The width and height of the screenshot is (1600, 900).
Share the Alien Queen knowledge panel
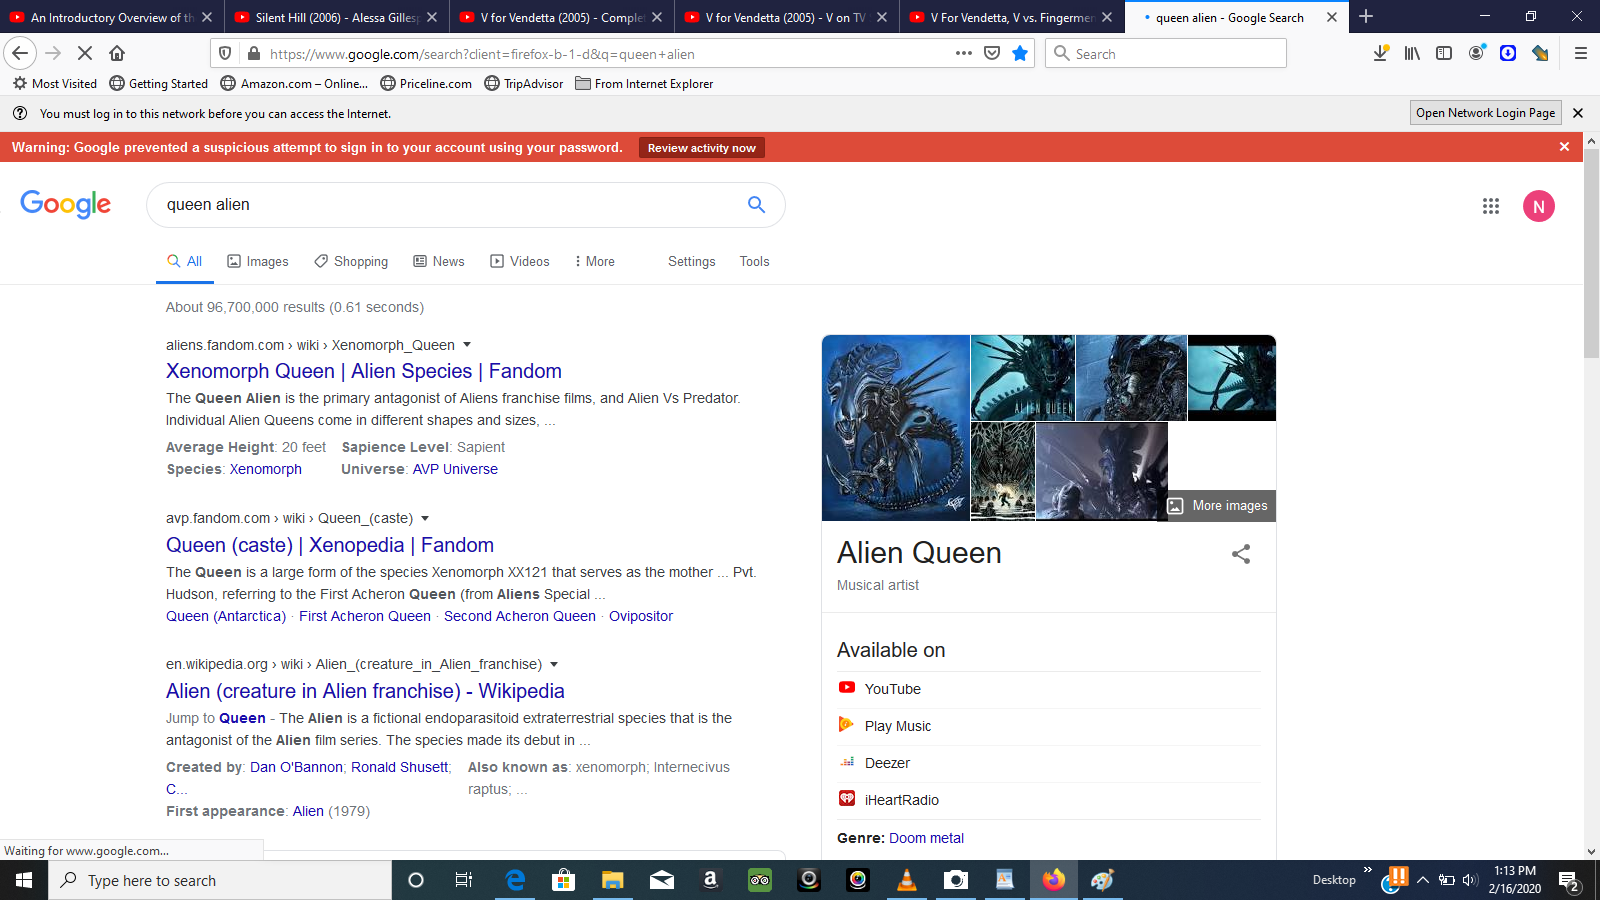tap(1241, 554)
